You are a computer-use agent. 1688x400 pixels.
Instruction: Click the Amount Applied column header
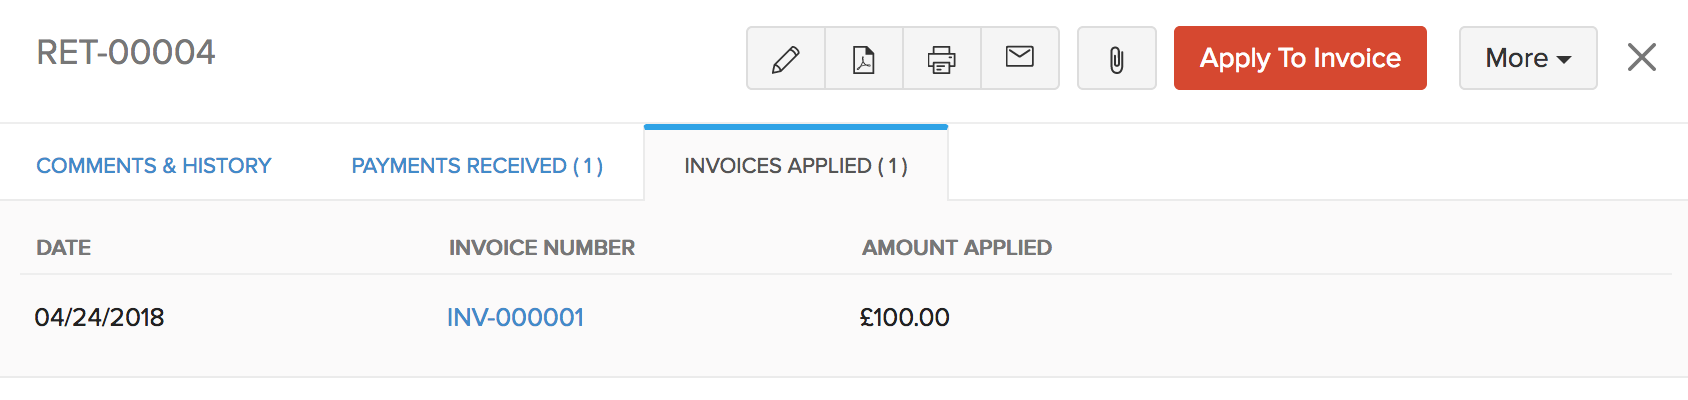pos(957,248)
